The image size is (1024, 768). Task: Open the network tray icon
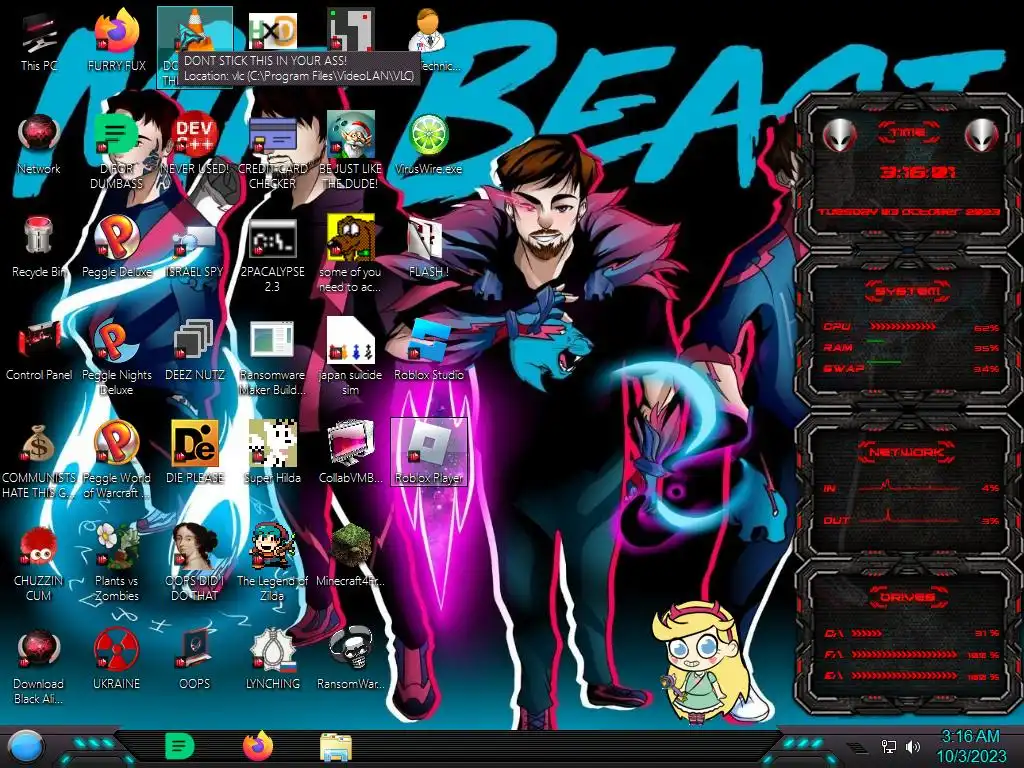pyautogui.click(x=889, y=746)
